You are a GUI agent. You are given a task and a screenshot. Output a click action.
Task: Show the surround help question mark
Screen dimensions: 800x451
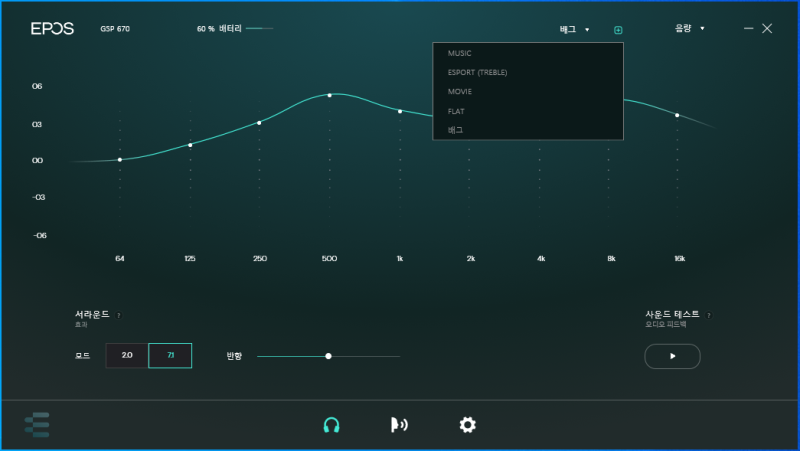(119, 315)
